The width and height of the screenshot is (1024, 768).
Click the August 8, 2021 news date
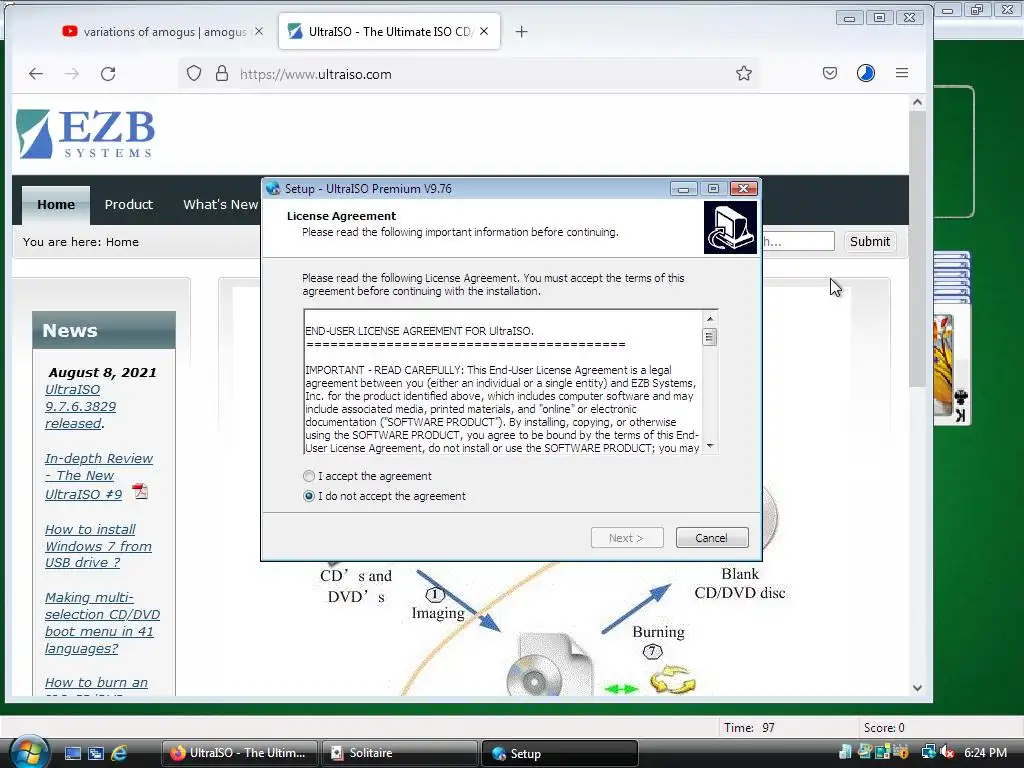pyautogui.click(x=103, y=372)
